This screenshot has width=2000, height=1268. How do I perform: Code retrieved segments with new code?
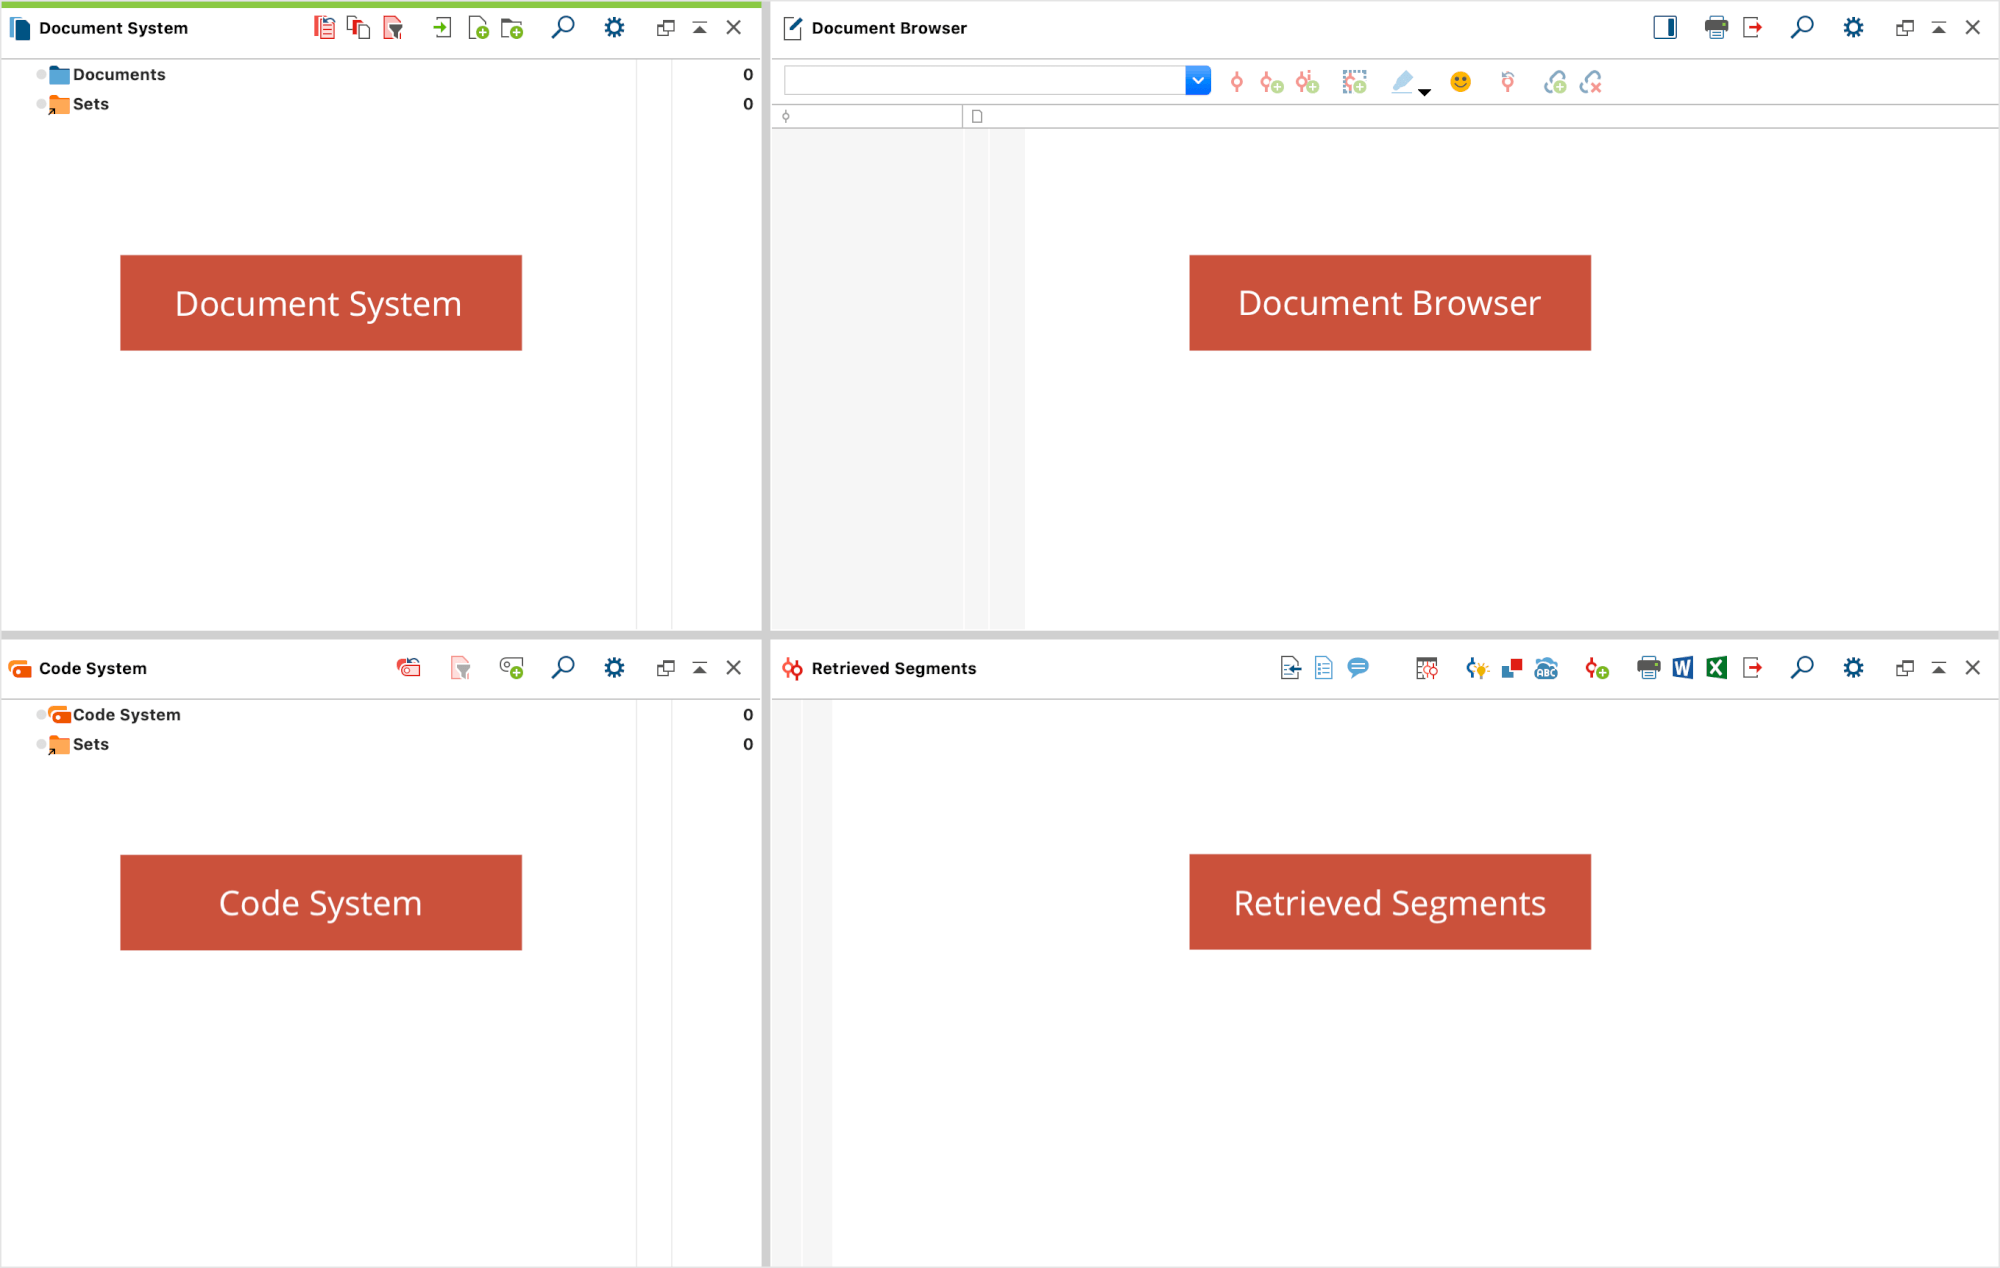[1596, 668]
